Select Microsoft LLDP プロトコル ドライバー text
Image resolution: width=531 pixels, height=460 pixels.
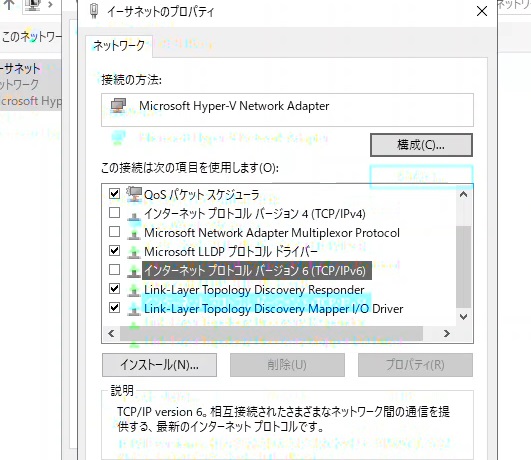231,252
